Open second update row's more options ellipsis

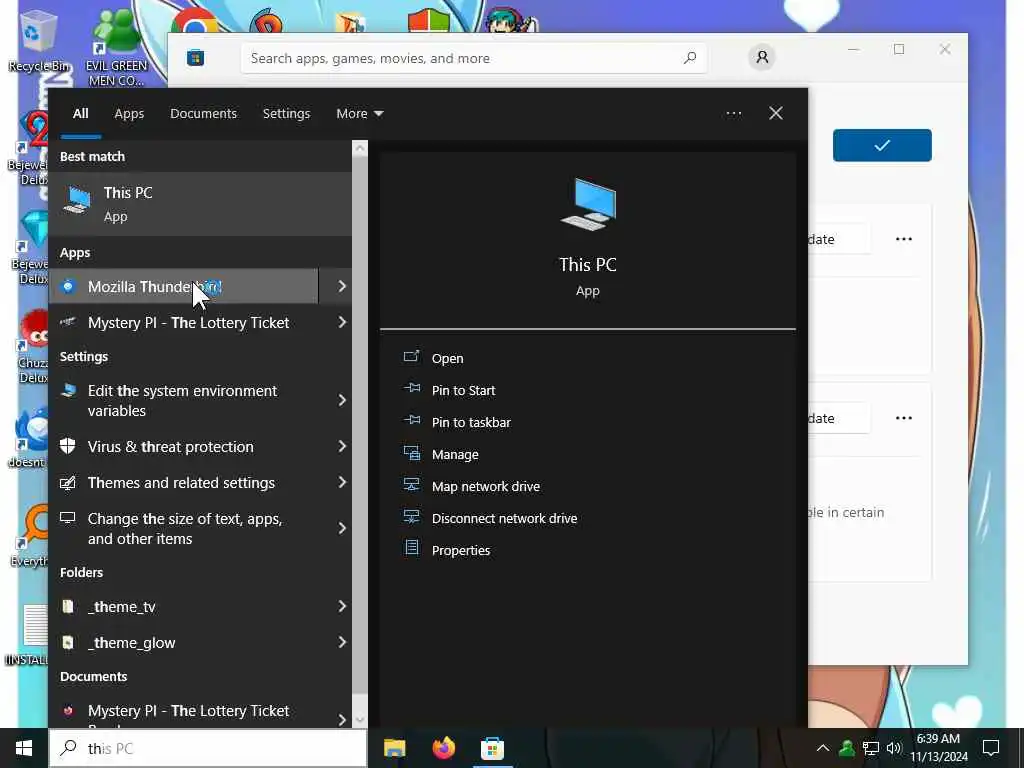click(904, 418)
